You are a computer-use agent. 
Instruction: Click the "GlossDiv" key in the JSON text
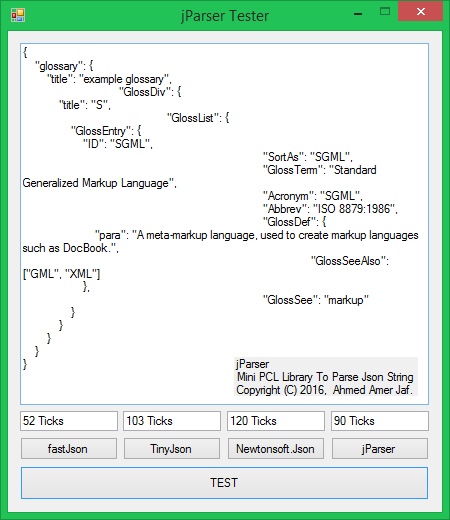[x=145, y=92]
